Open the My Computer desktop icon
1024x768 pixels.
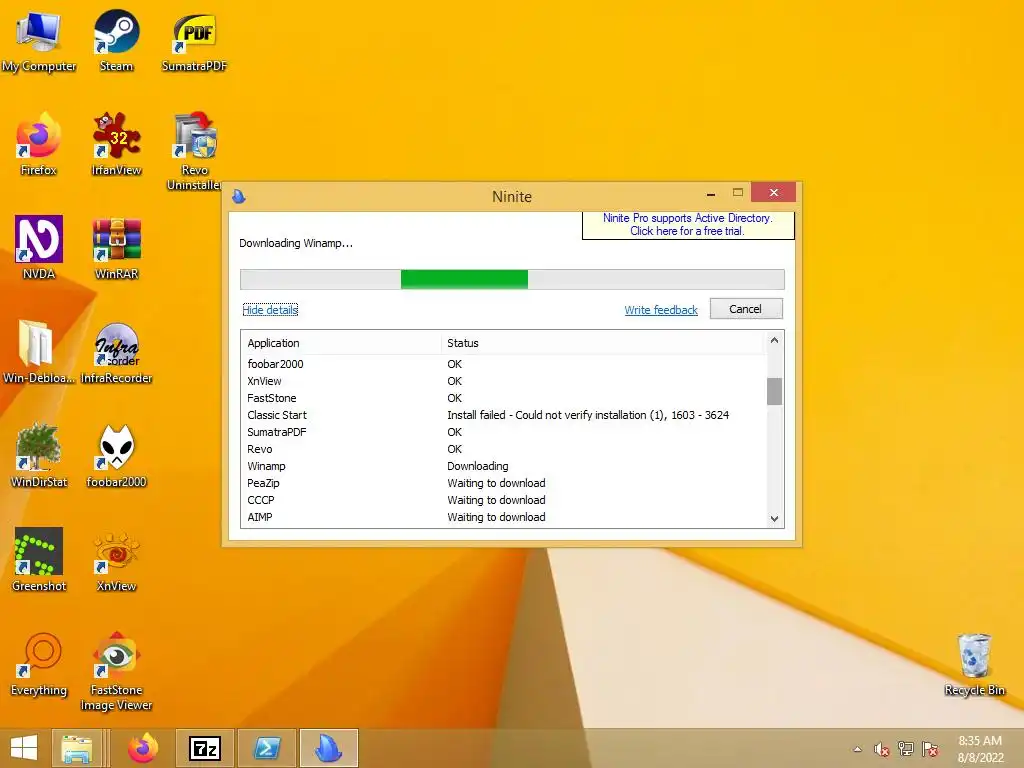[x=38, y=40]
